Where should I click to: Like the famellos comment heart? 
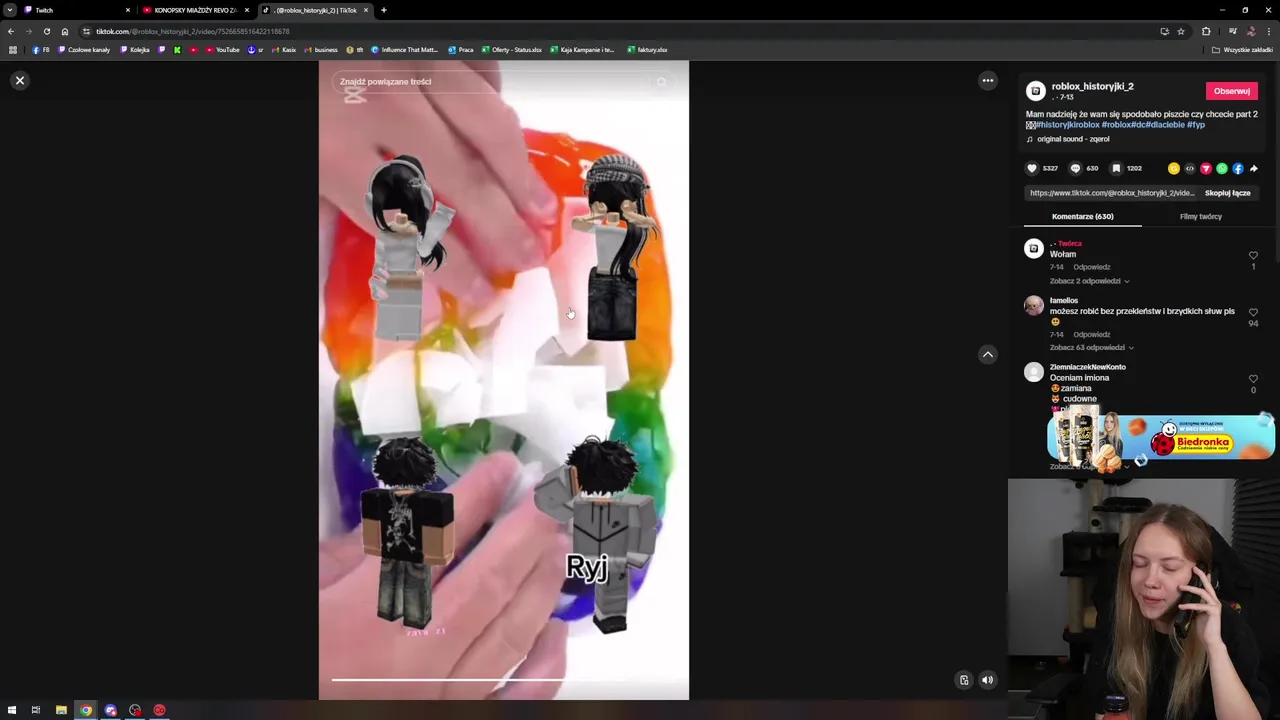1253,313
